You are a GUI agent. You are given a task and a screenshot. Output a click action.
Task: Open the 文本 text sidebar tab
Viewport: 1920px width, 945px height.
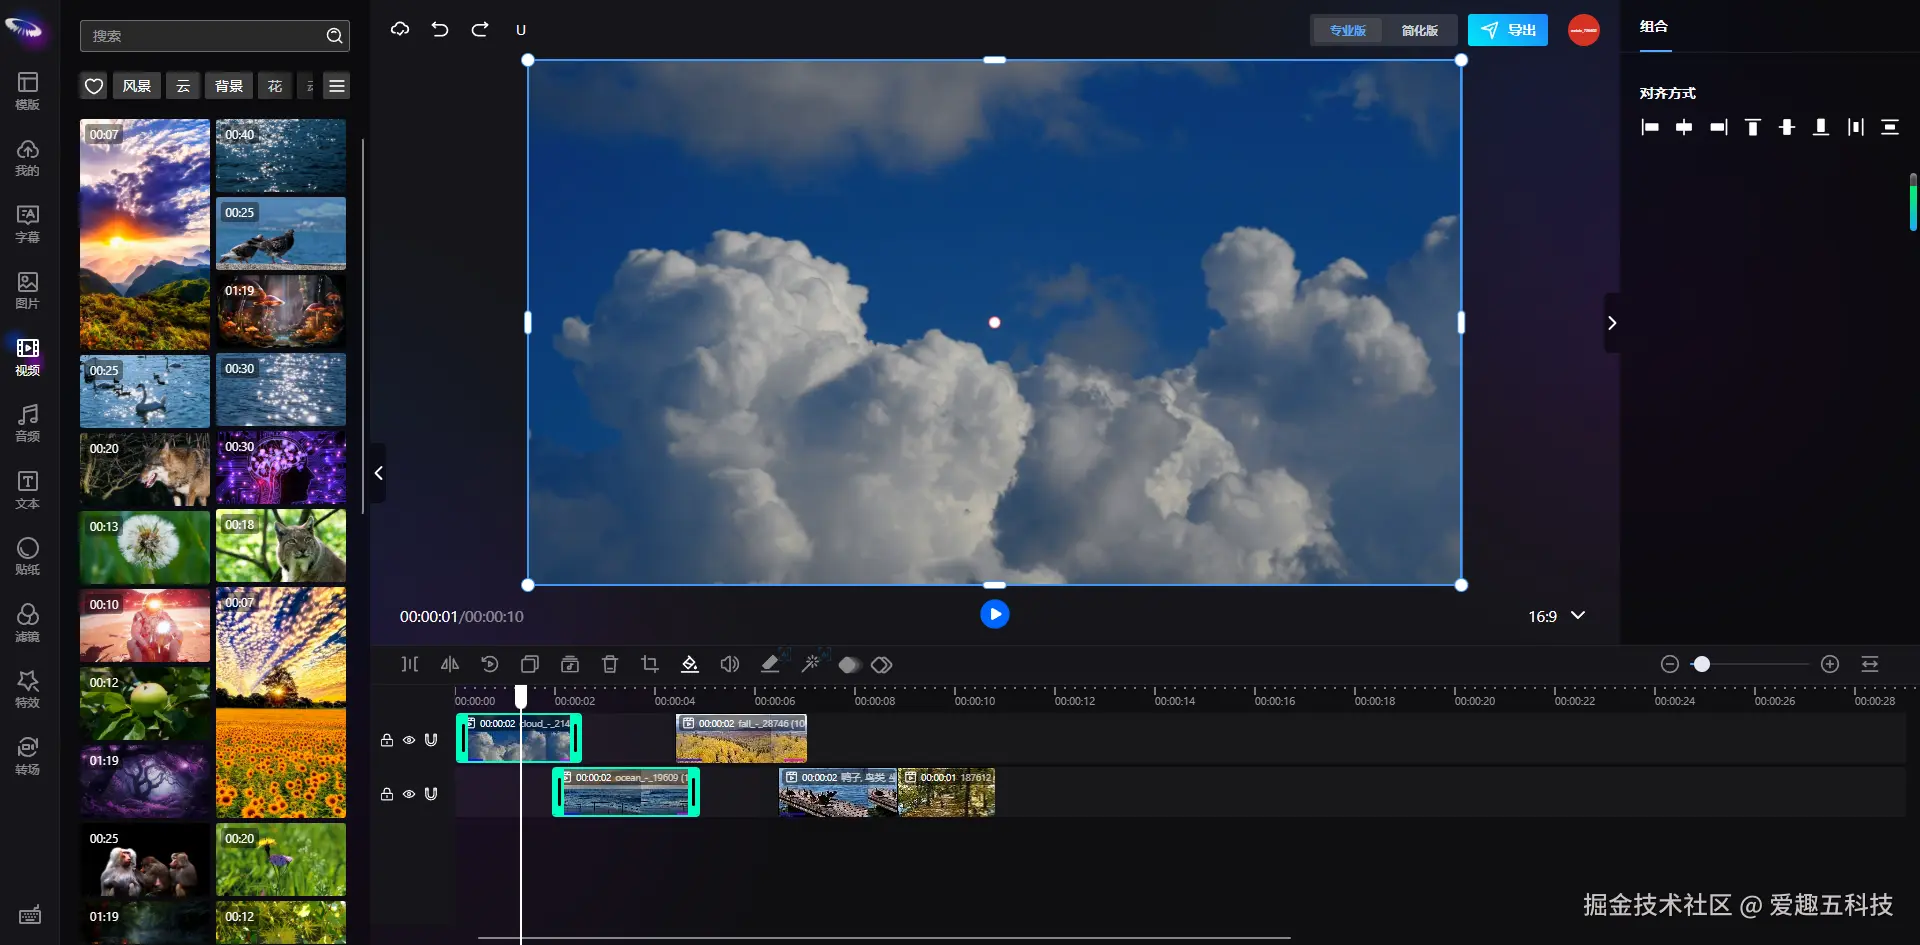(28, 490)
